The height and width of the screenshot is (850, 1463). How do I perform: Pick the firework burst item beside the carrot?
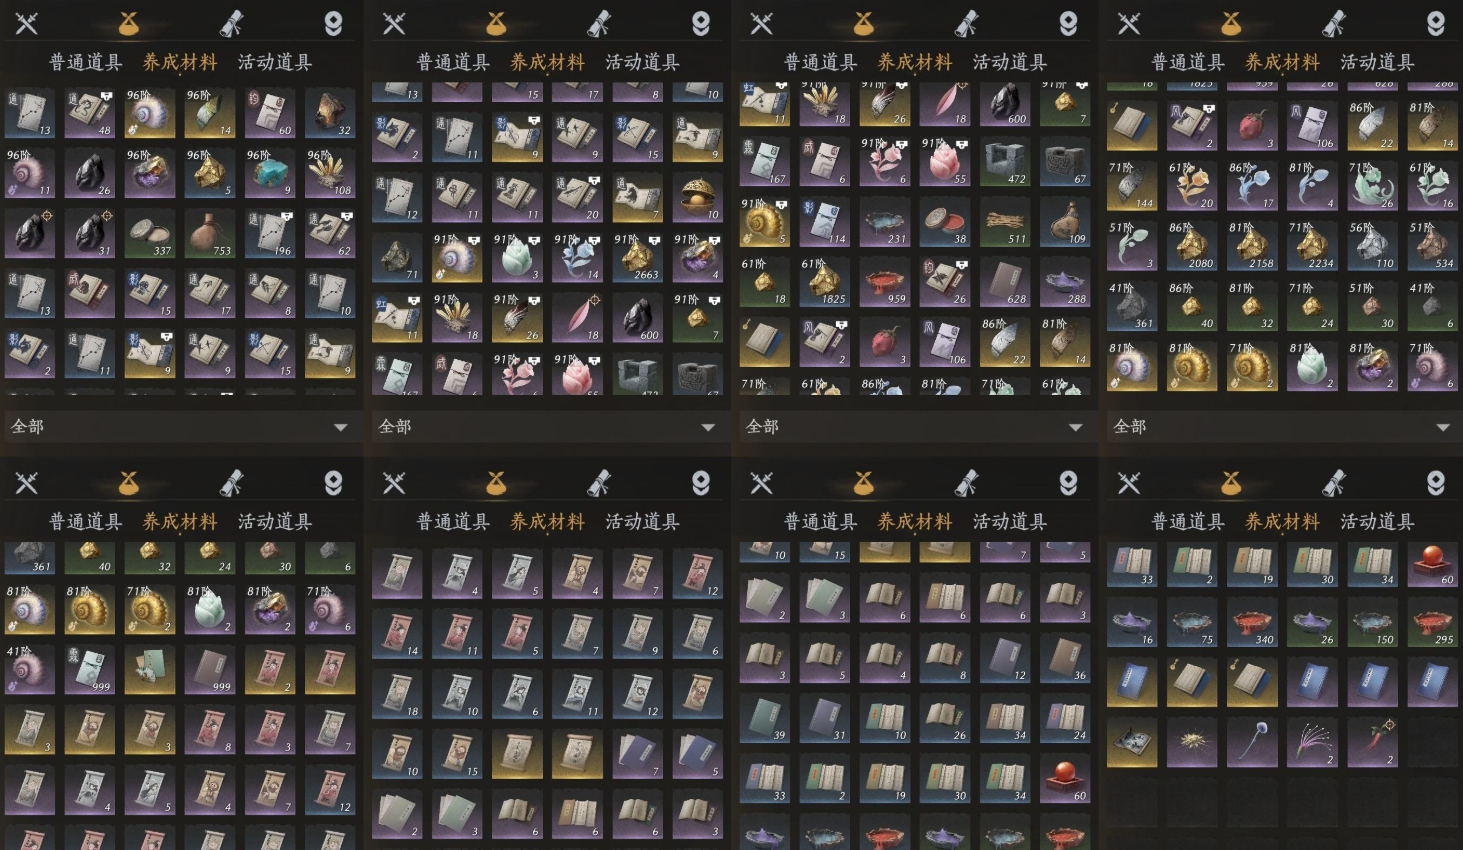tap(1312, 742)
